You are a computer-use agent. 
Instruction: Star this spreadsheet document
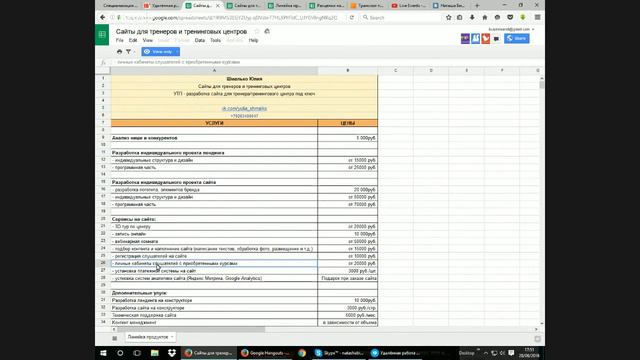click(257, 31)
